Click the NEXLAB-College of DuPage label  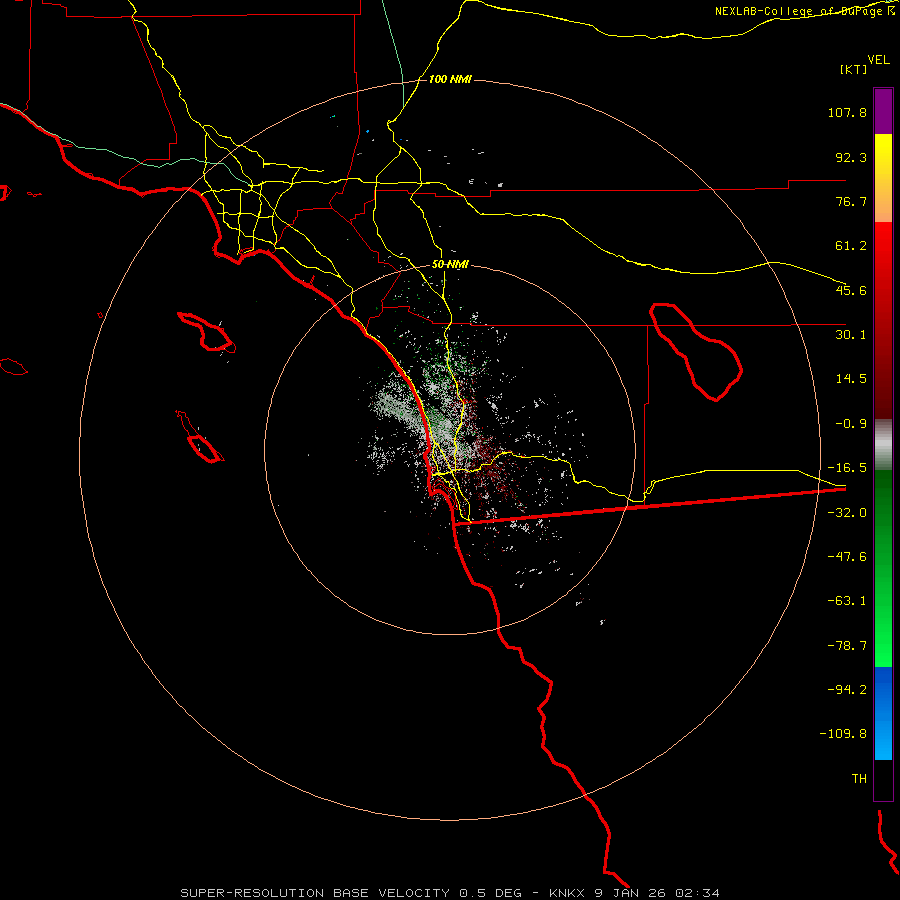pyautogui.click(x=800, y=11)
